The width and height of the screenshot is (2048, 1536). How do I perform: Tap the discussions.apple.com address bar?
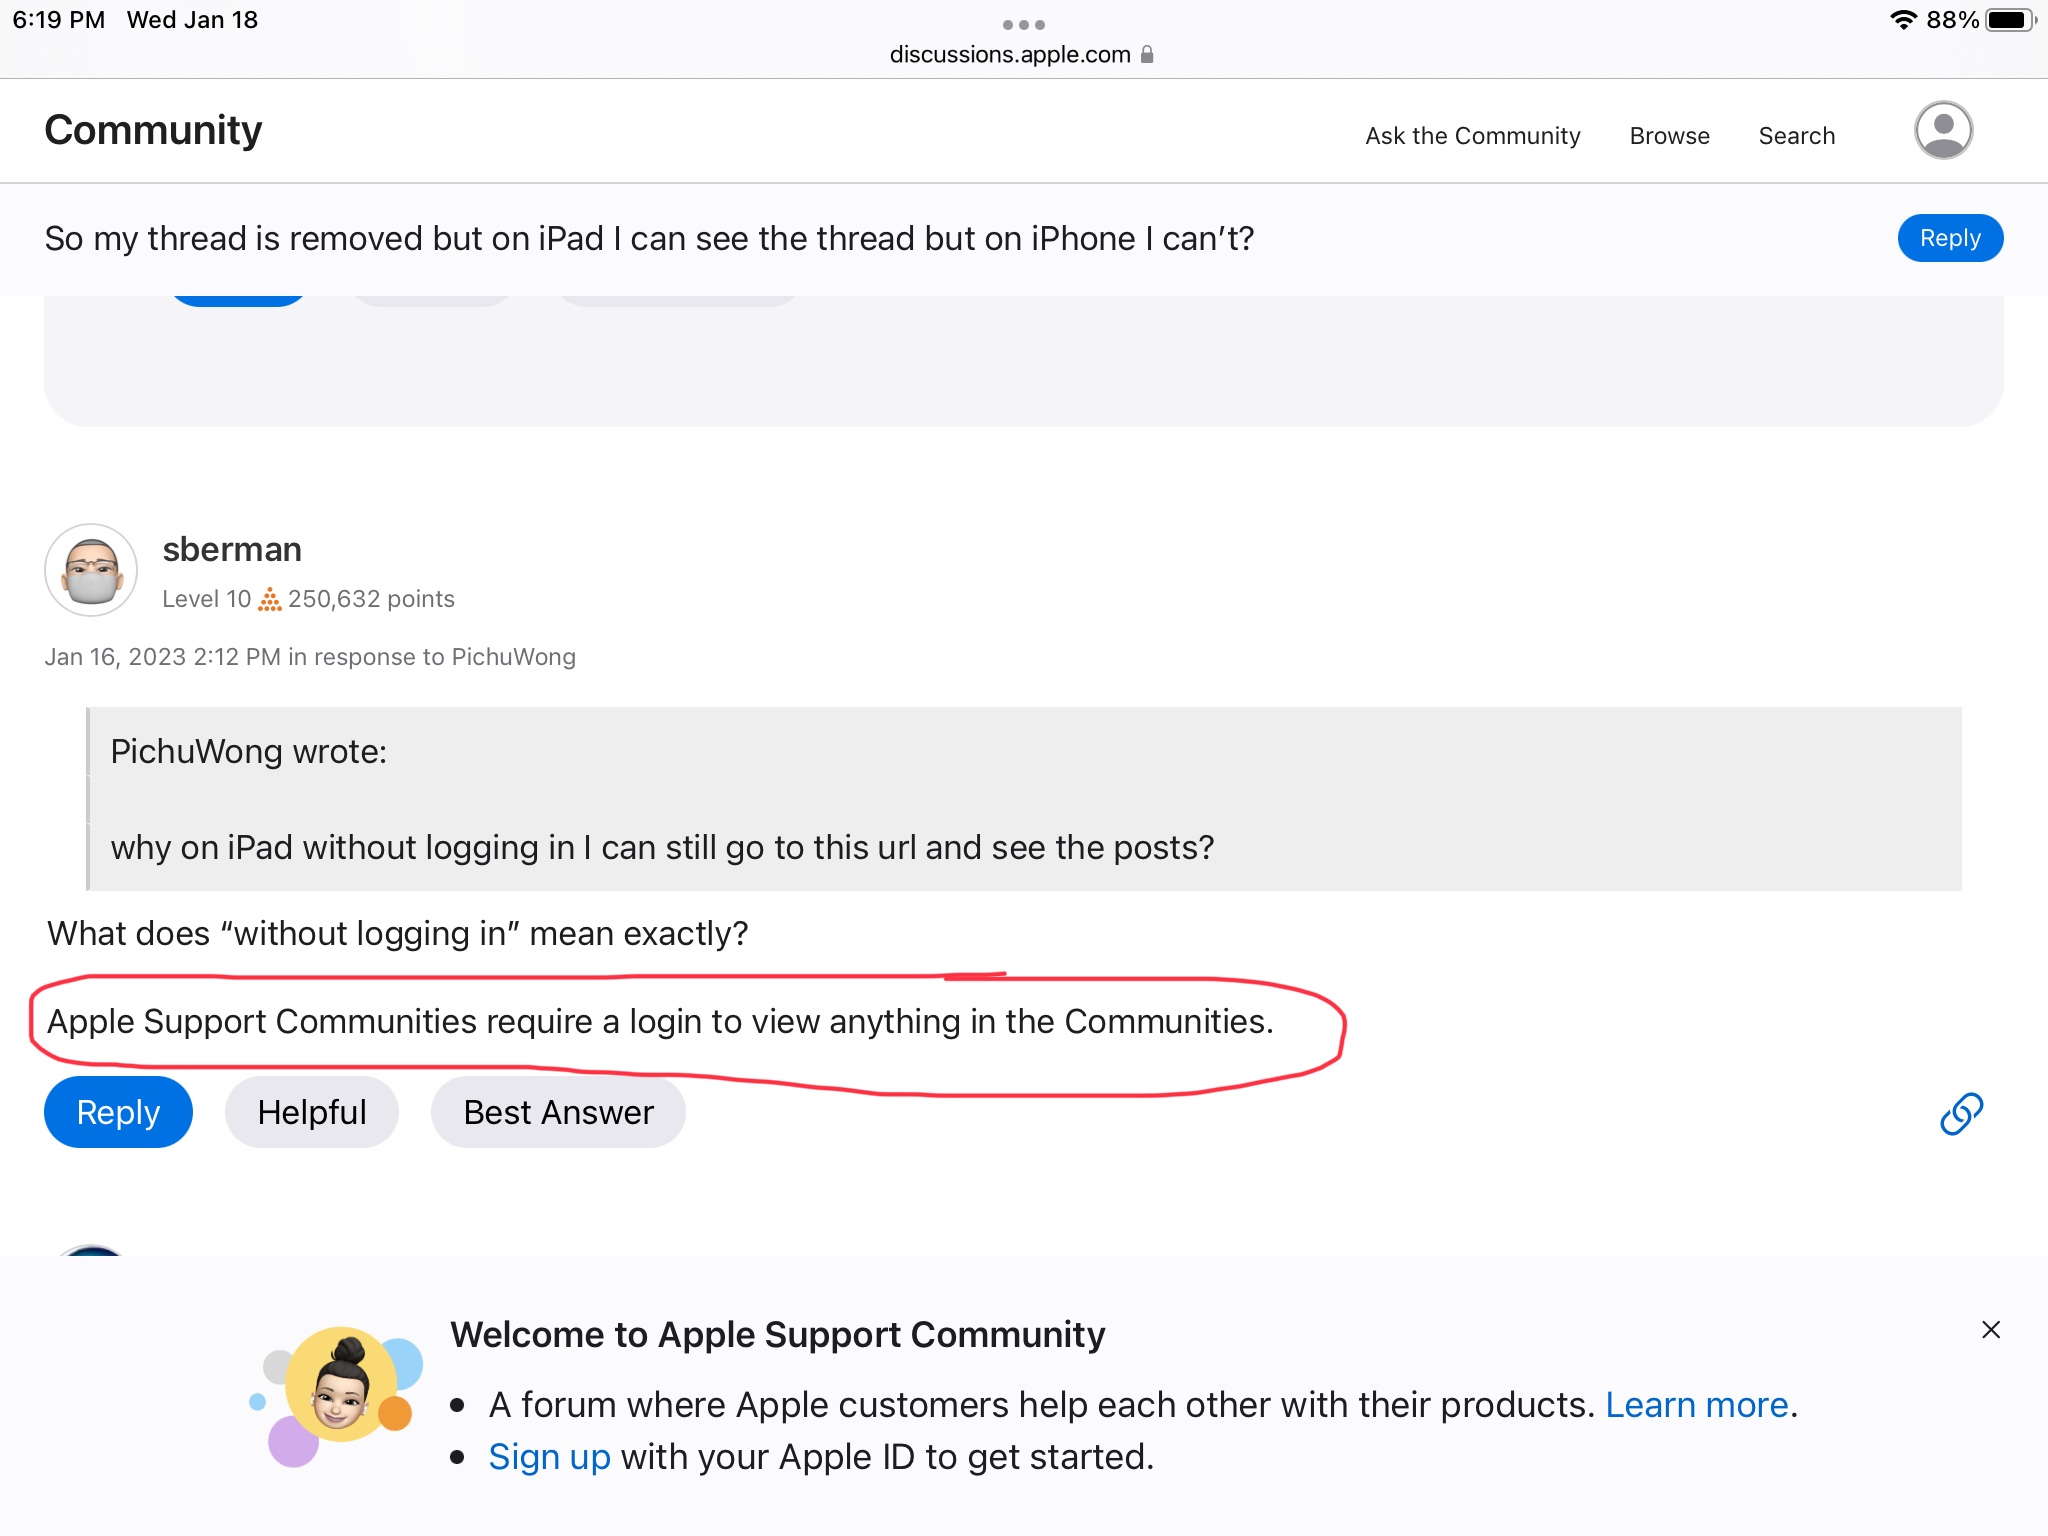[1010, 55]
